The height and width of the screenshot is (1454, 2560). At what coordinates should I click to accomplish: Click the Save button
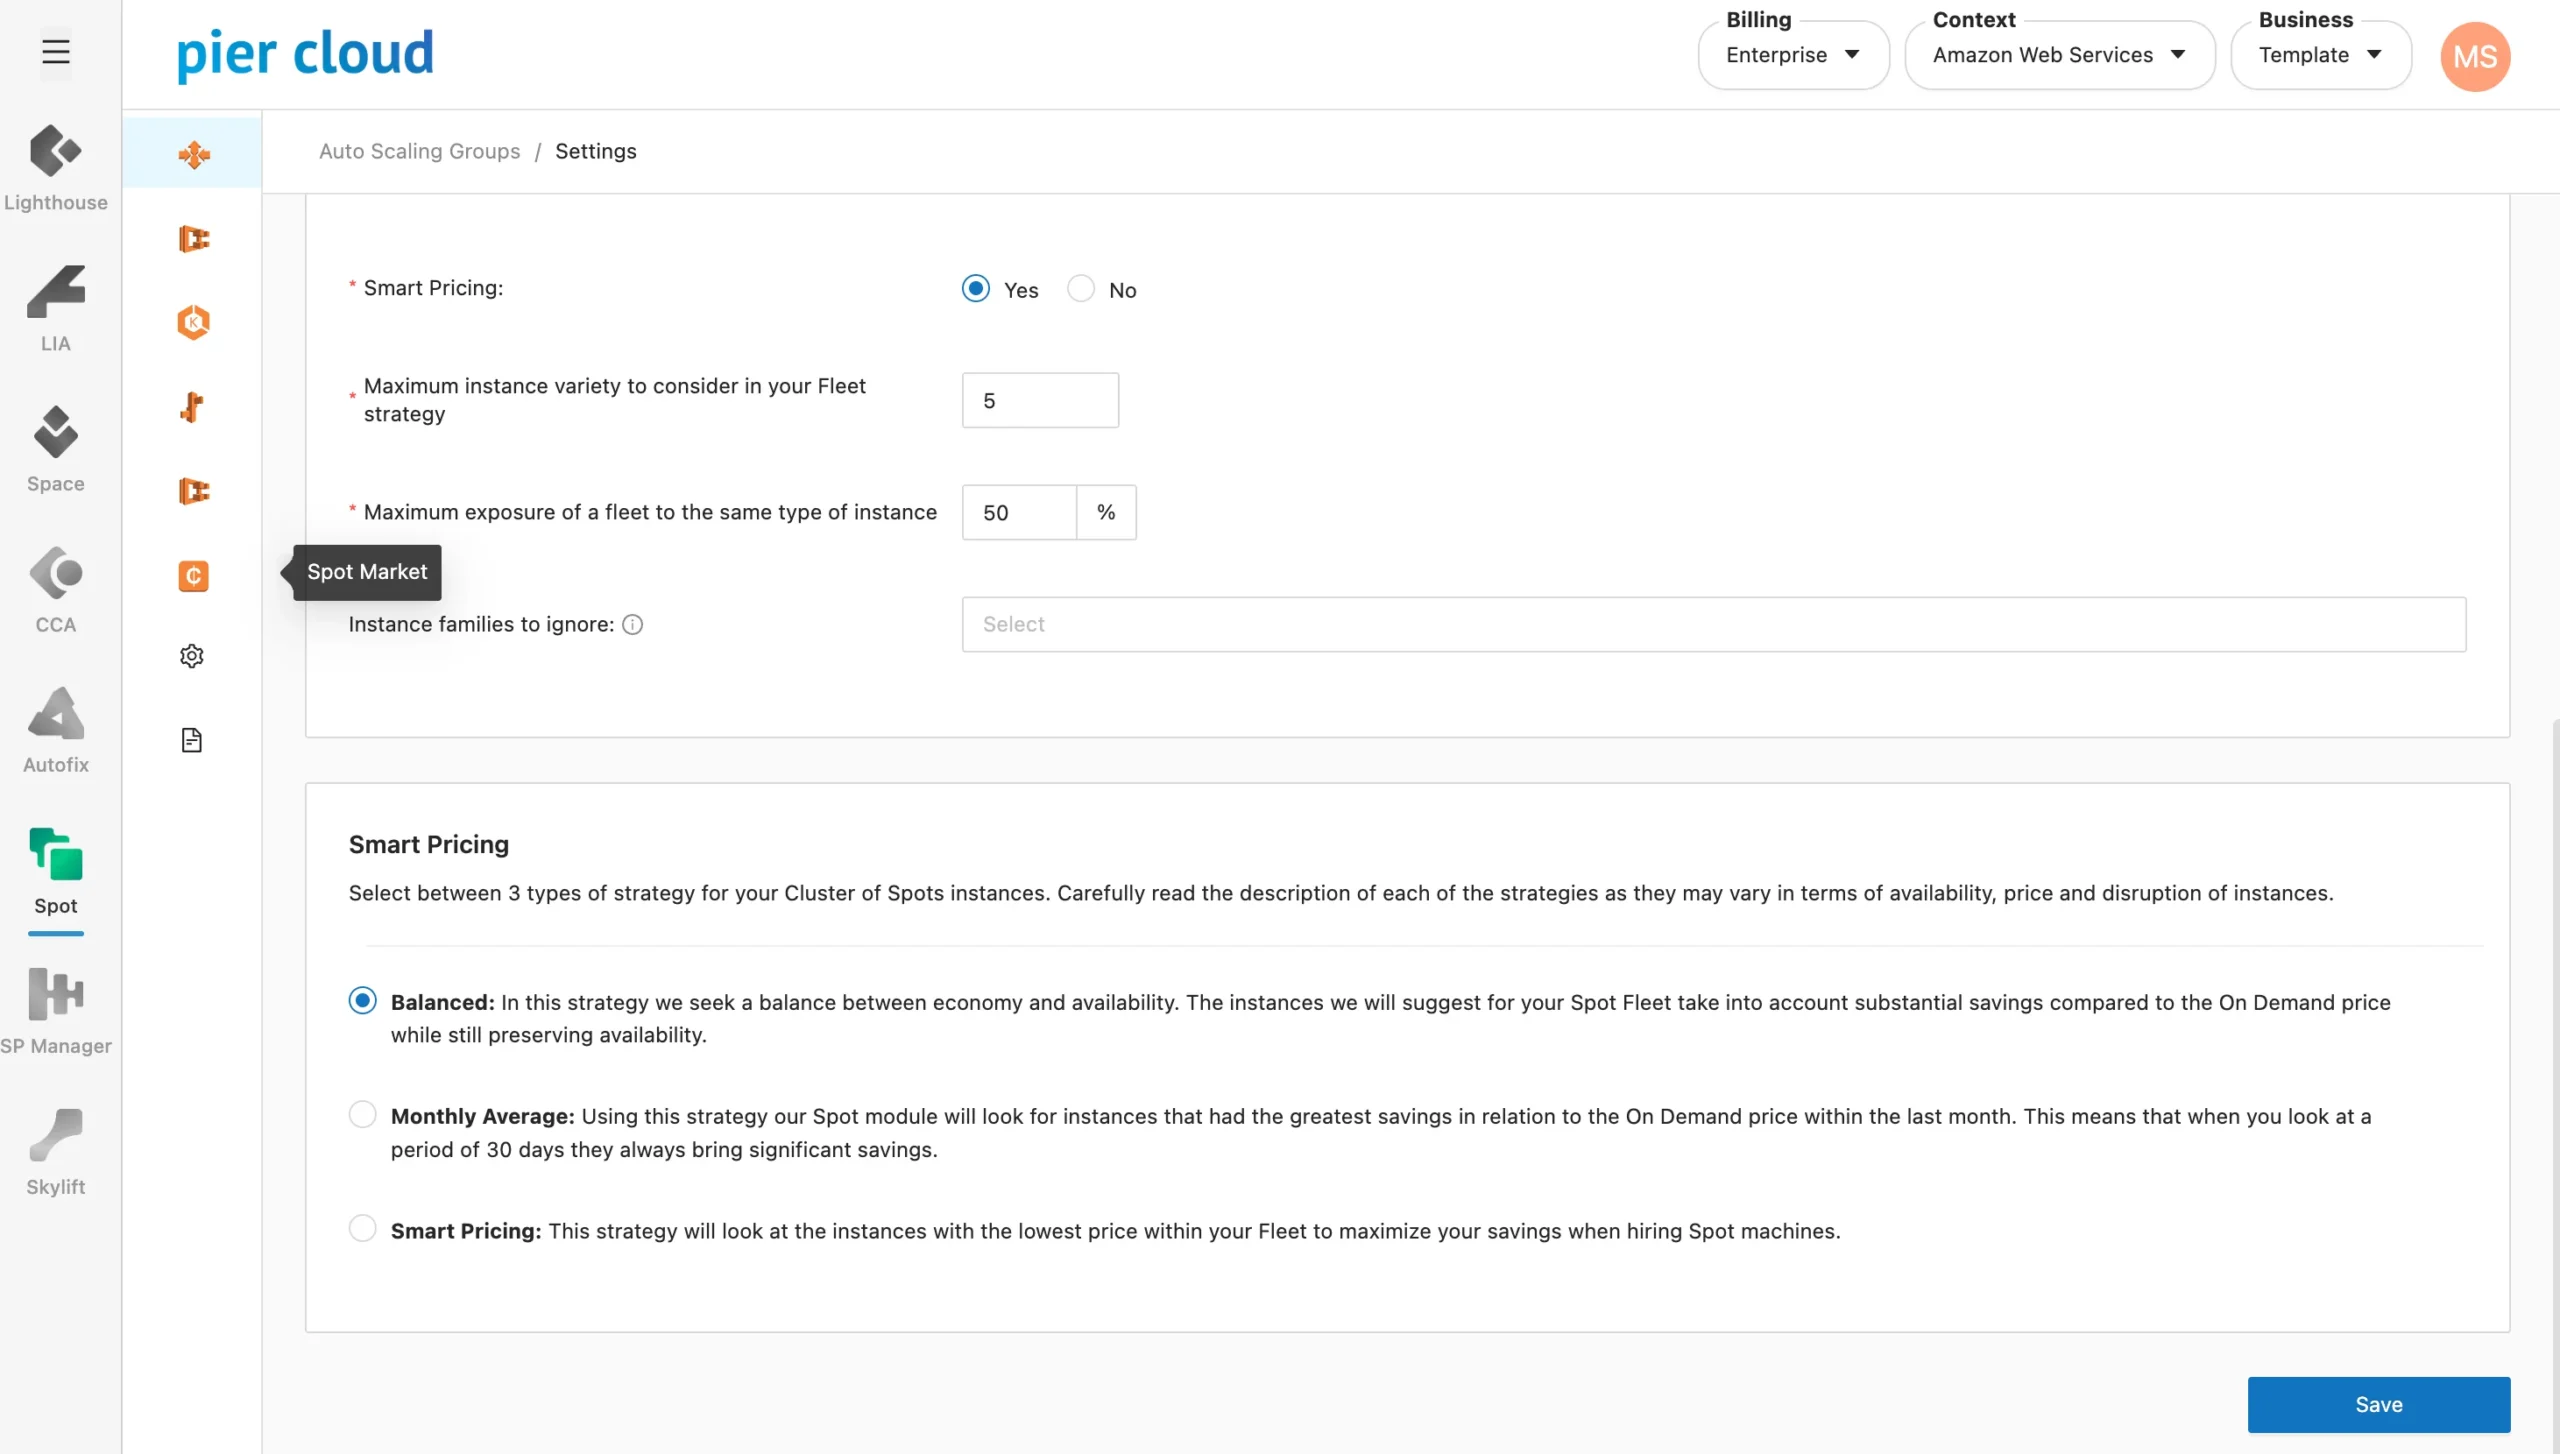point(2378,1404)
